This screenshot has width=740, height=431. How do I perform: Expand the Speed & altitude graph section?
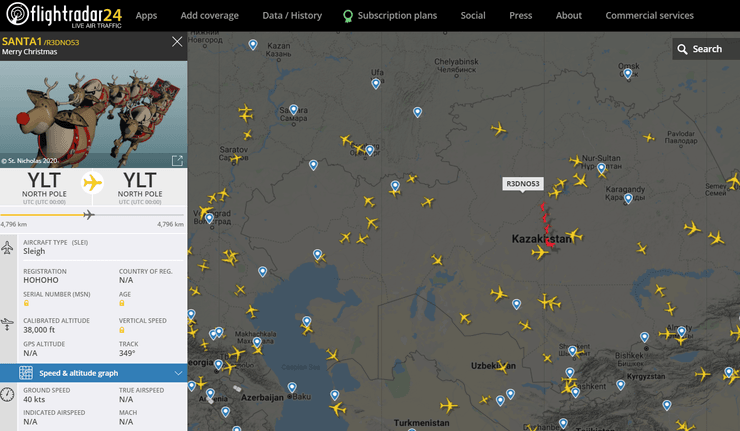[x=178, y=373]
